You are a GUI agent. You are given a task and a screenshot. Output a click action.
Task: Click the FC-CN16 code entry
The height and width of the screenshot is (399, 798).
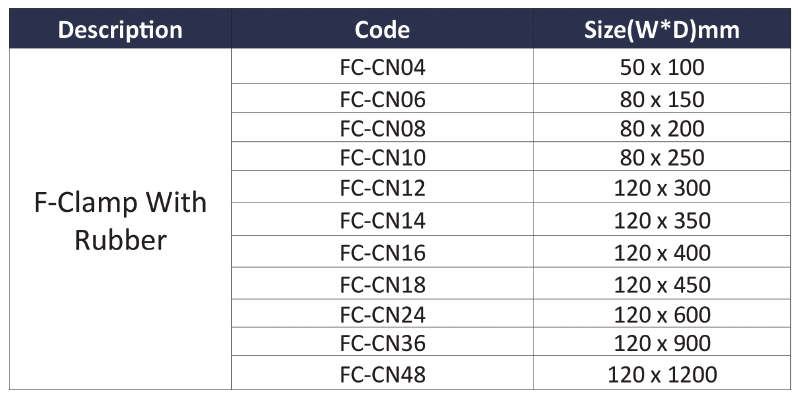click(382, 252)
